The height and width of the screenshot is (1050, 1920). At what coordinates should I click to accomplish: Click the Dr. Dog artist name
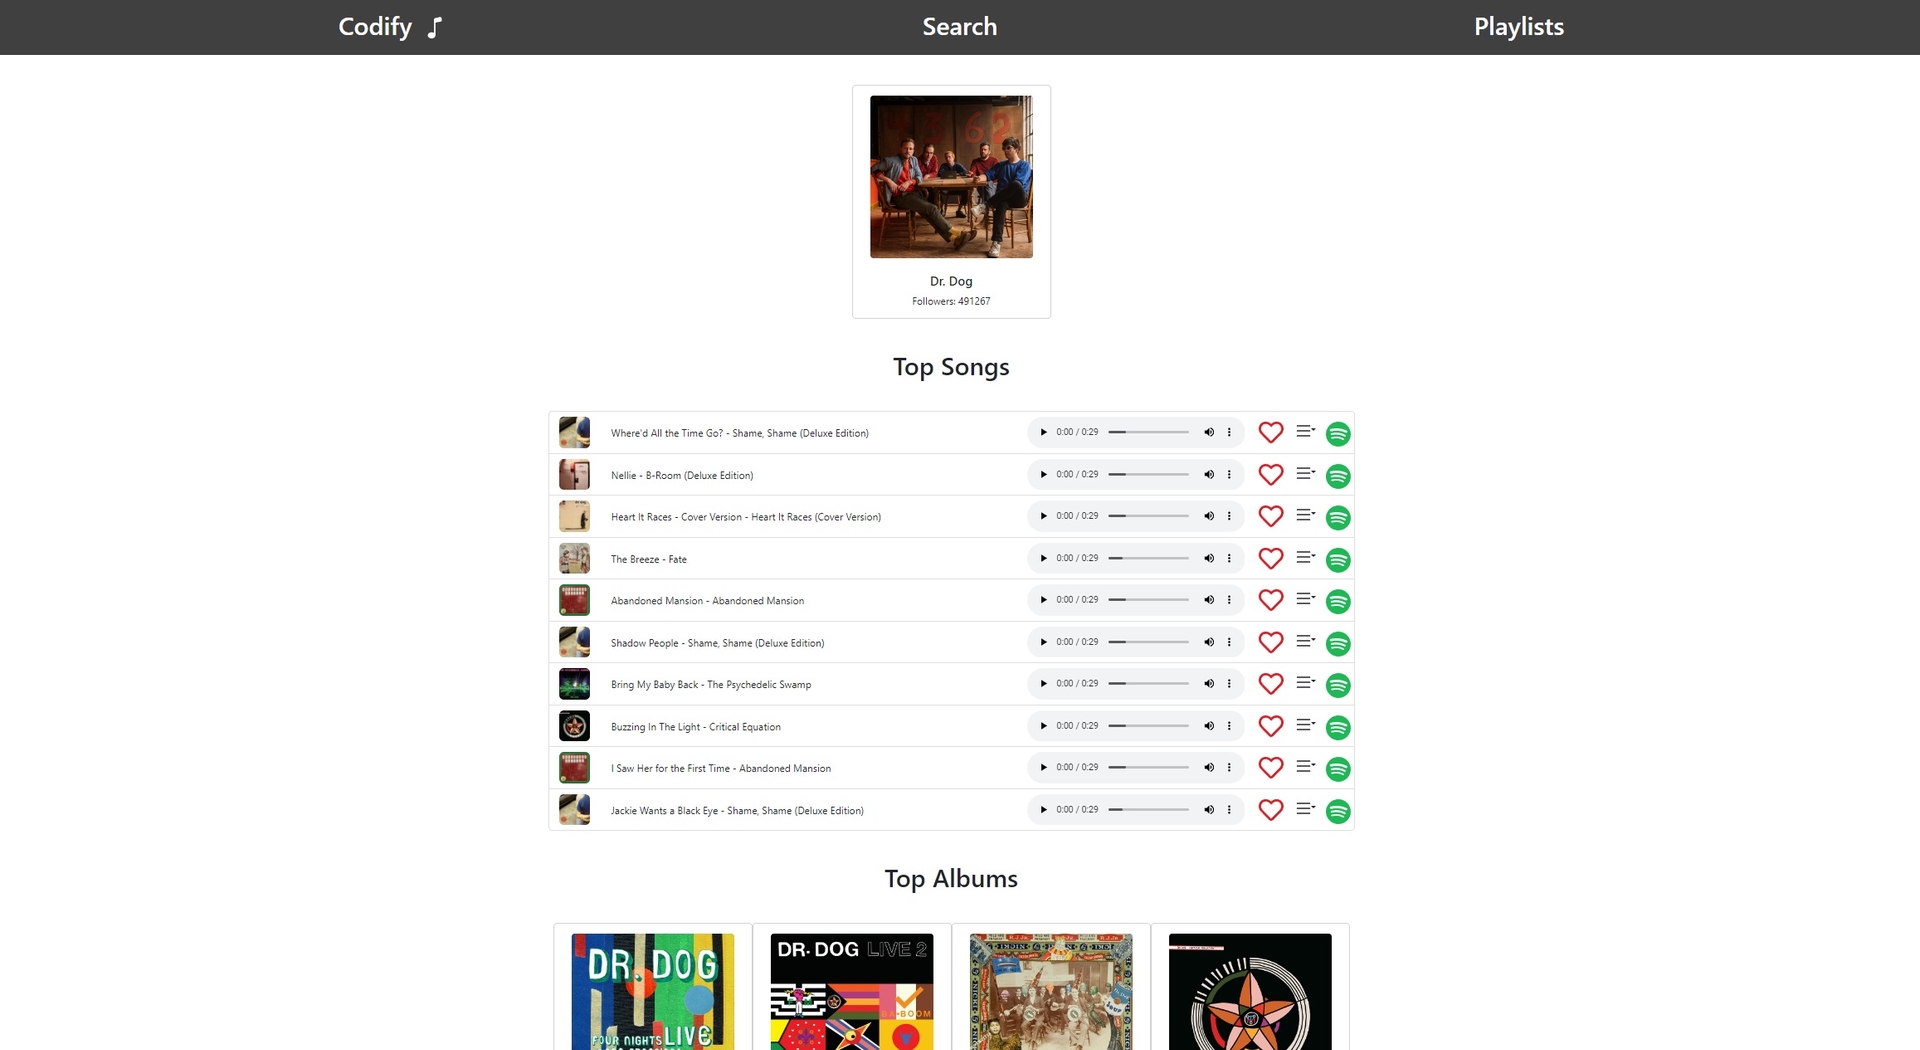(951, 281)
